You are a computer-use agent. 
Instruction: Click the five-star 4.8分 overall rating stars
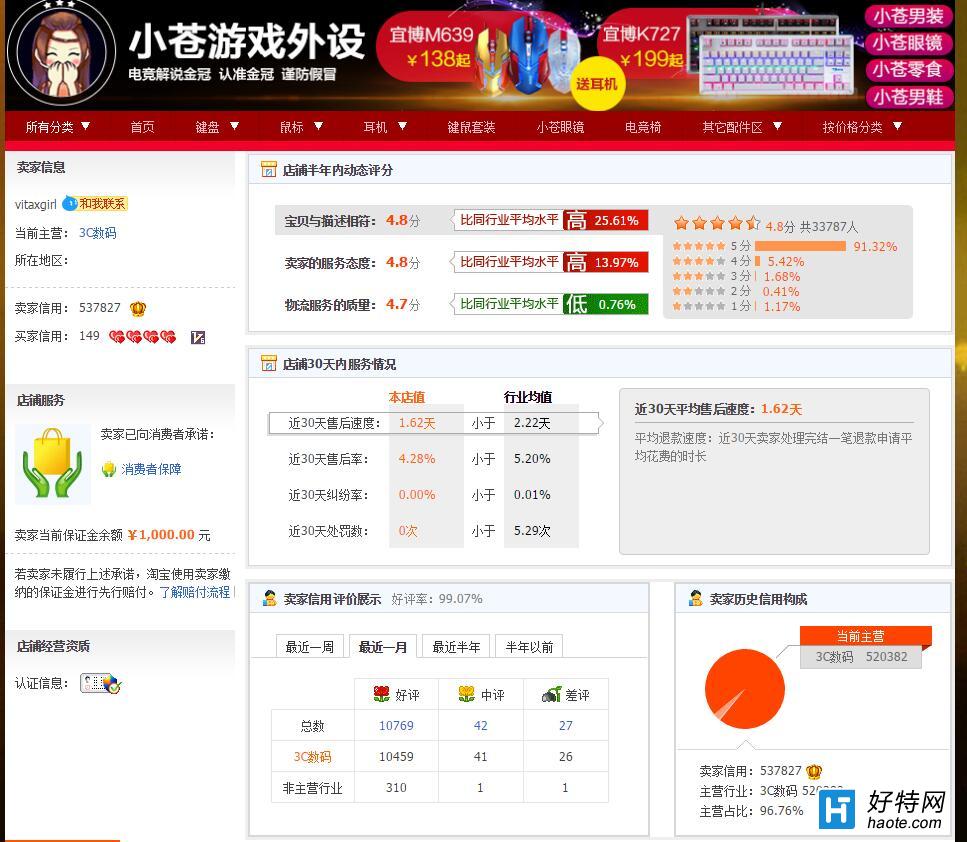717,223
